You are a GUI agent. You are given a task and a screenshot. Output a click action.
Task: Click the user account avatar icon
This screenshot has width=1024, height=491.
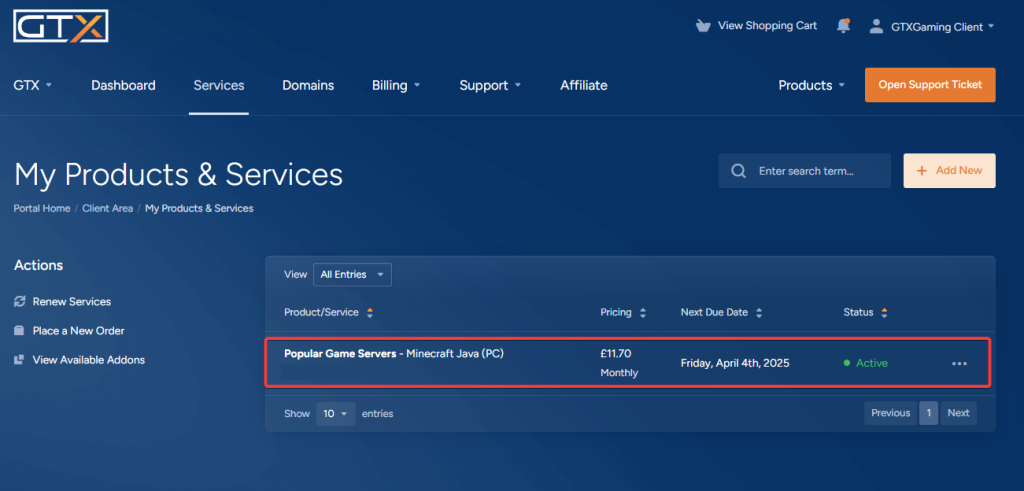point(876,27)
